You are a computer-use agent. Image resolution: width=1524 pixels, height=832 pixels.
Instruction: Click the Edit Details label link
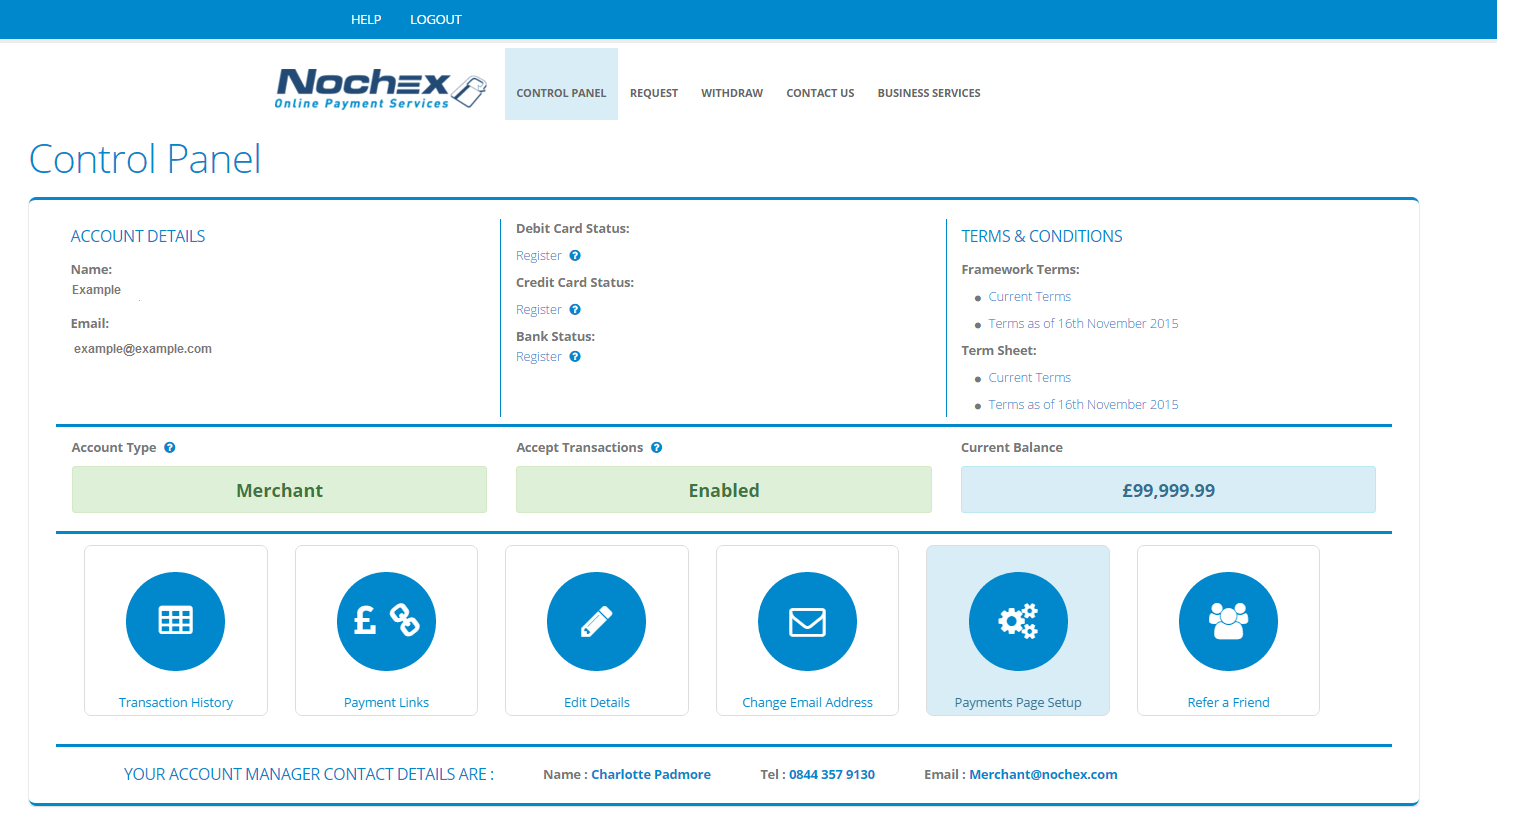tap(597, 703)
